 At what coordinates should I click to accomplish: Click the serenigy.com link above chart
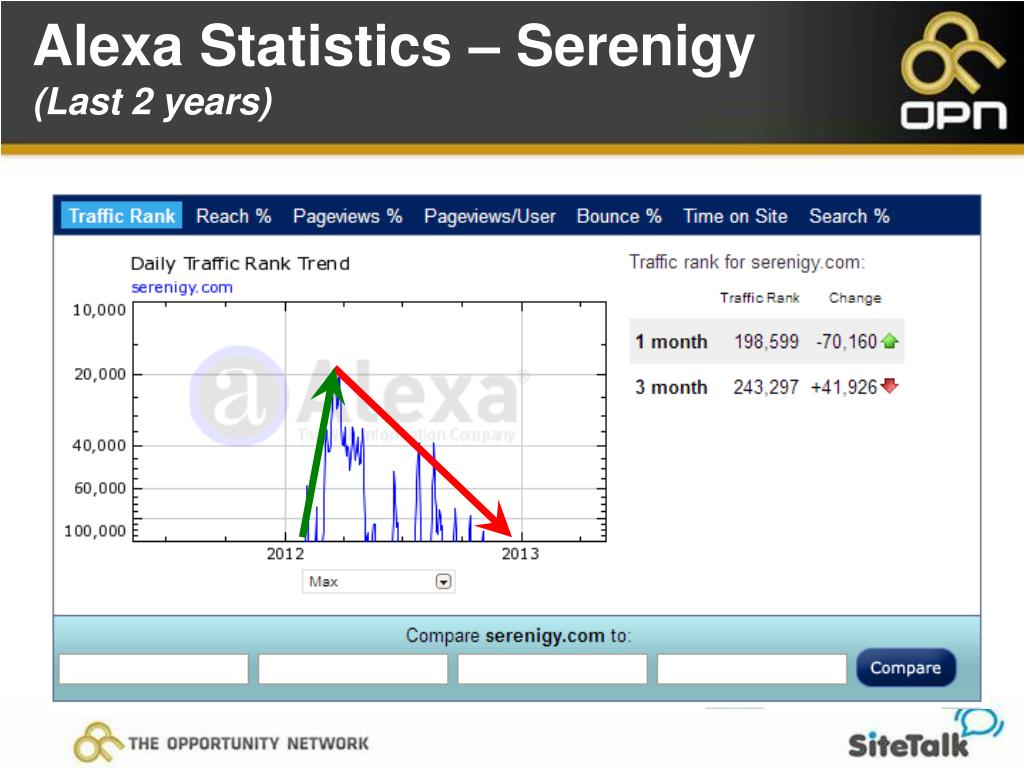[x=182, y=287]
